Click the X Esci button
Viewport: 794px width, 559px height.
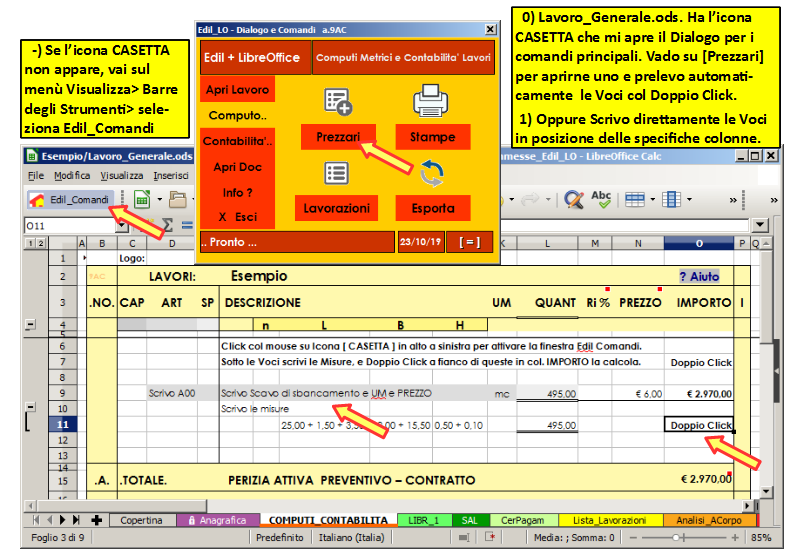pos(237,217)
